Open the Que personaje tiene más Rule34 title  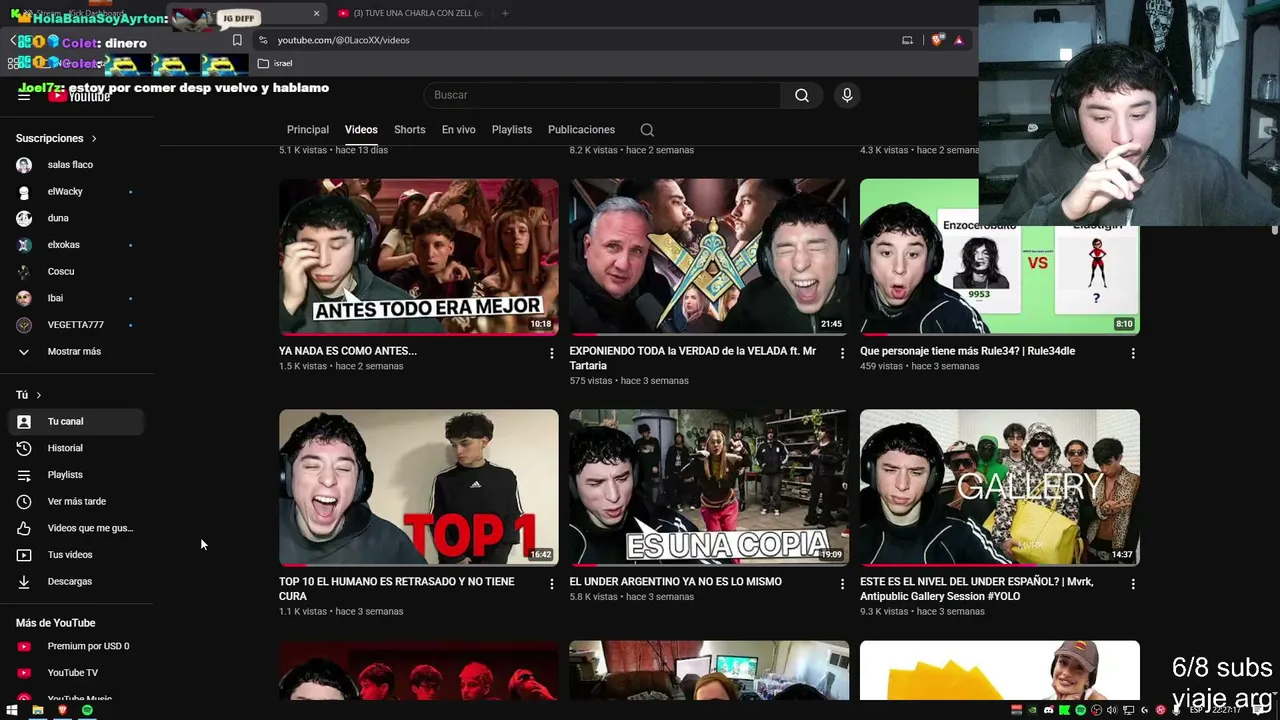coord(967,351)
